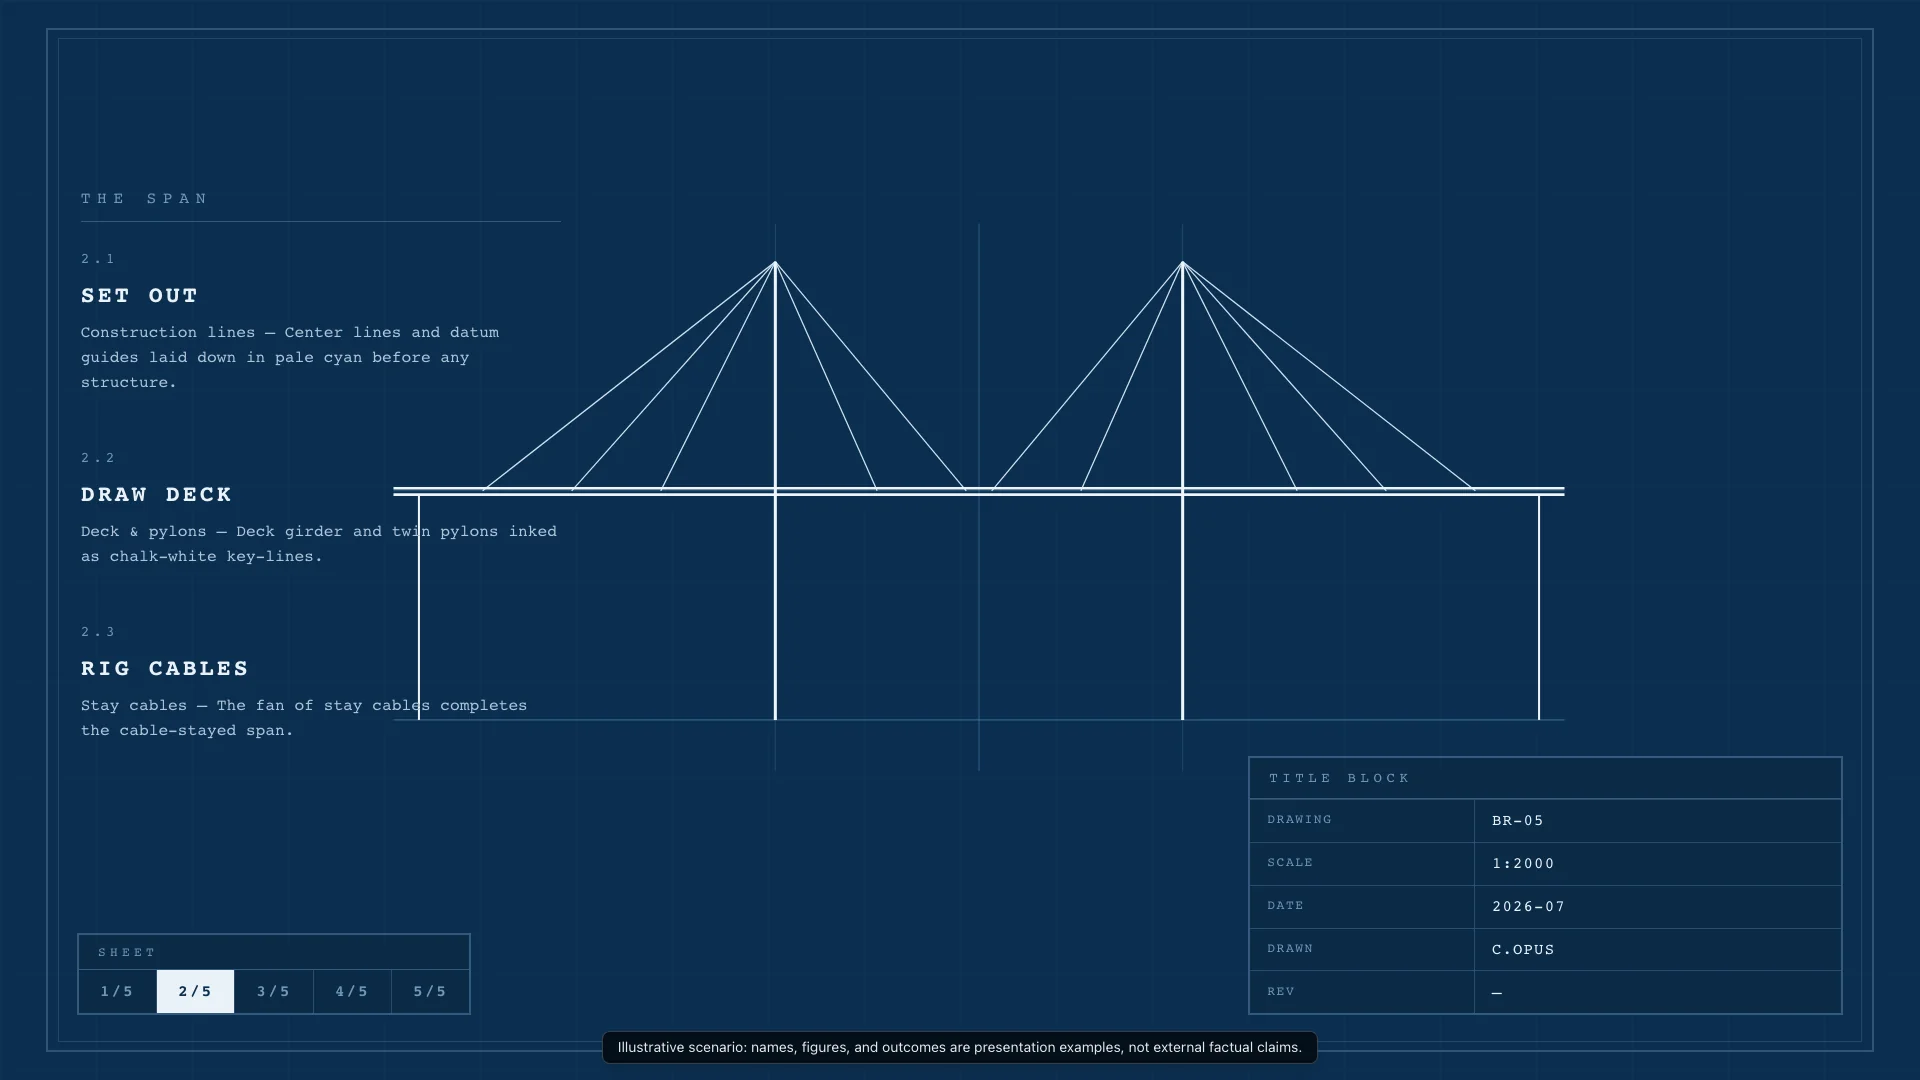Go to sheet 1/5

point(117,991)
